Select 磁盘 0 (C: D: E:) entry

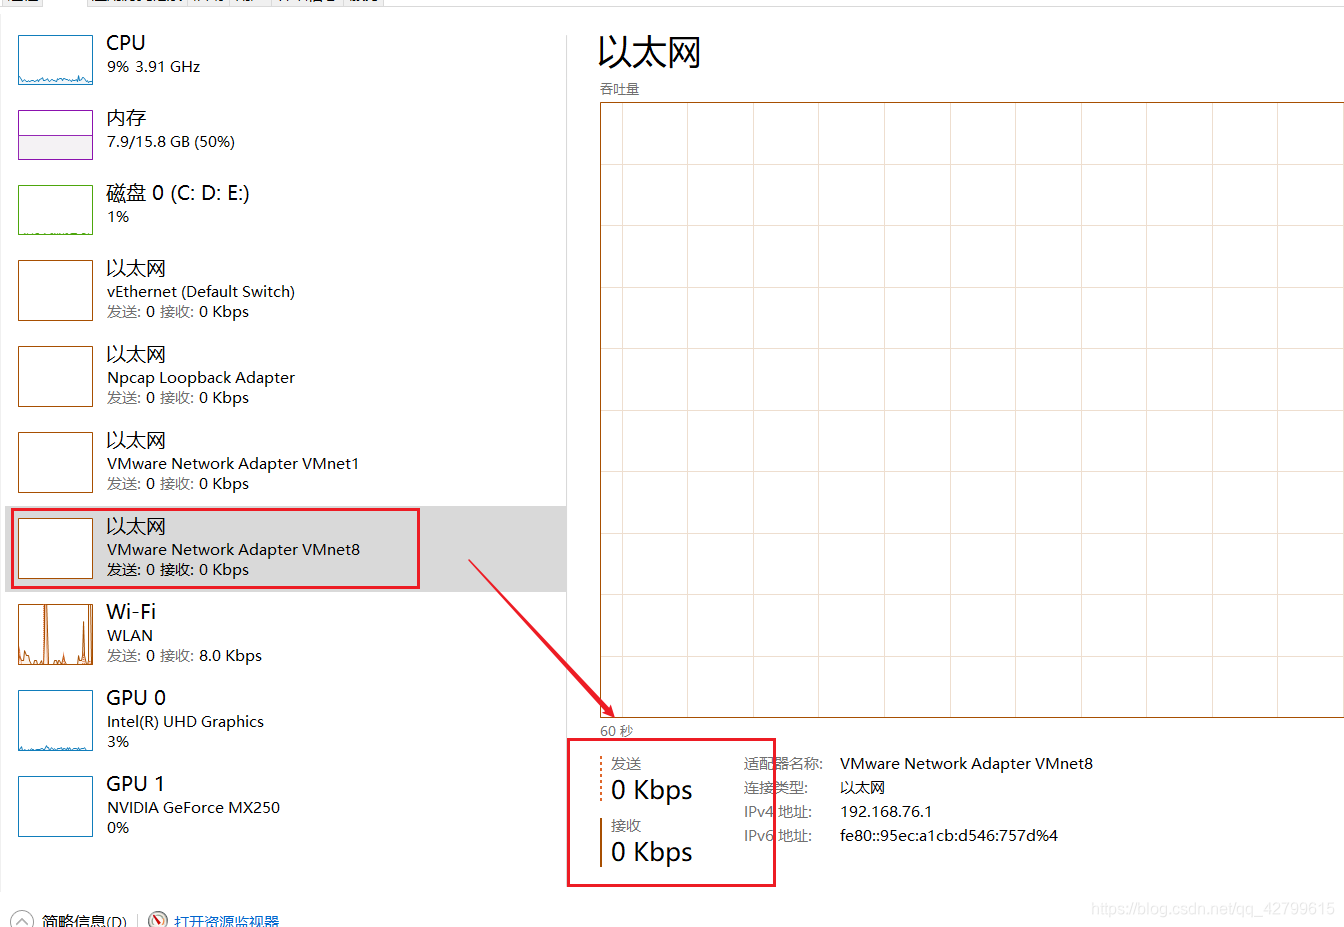click(285, 209)
